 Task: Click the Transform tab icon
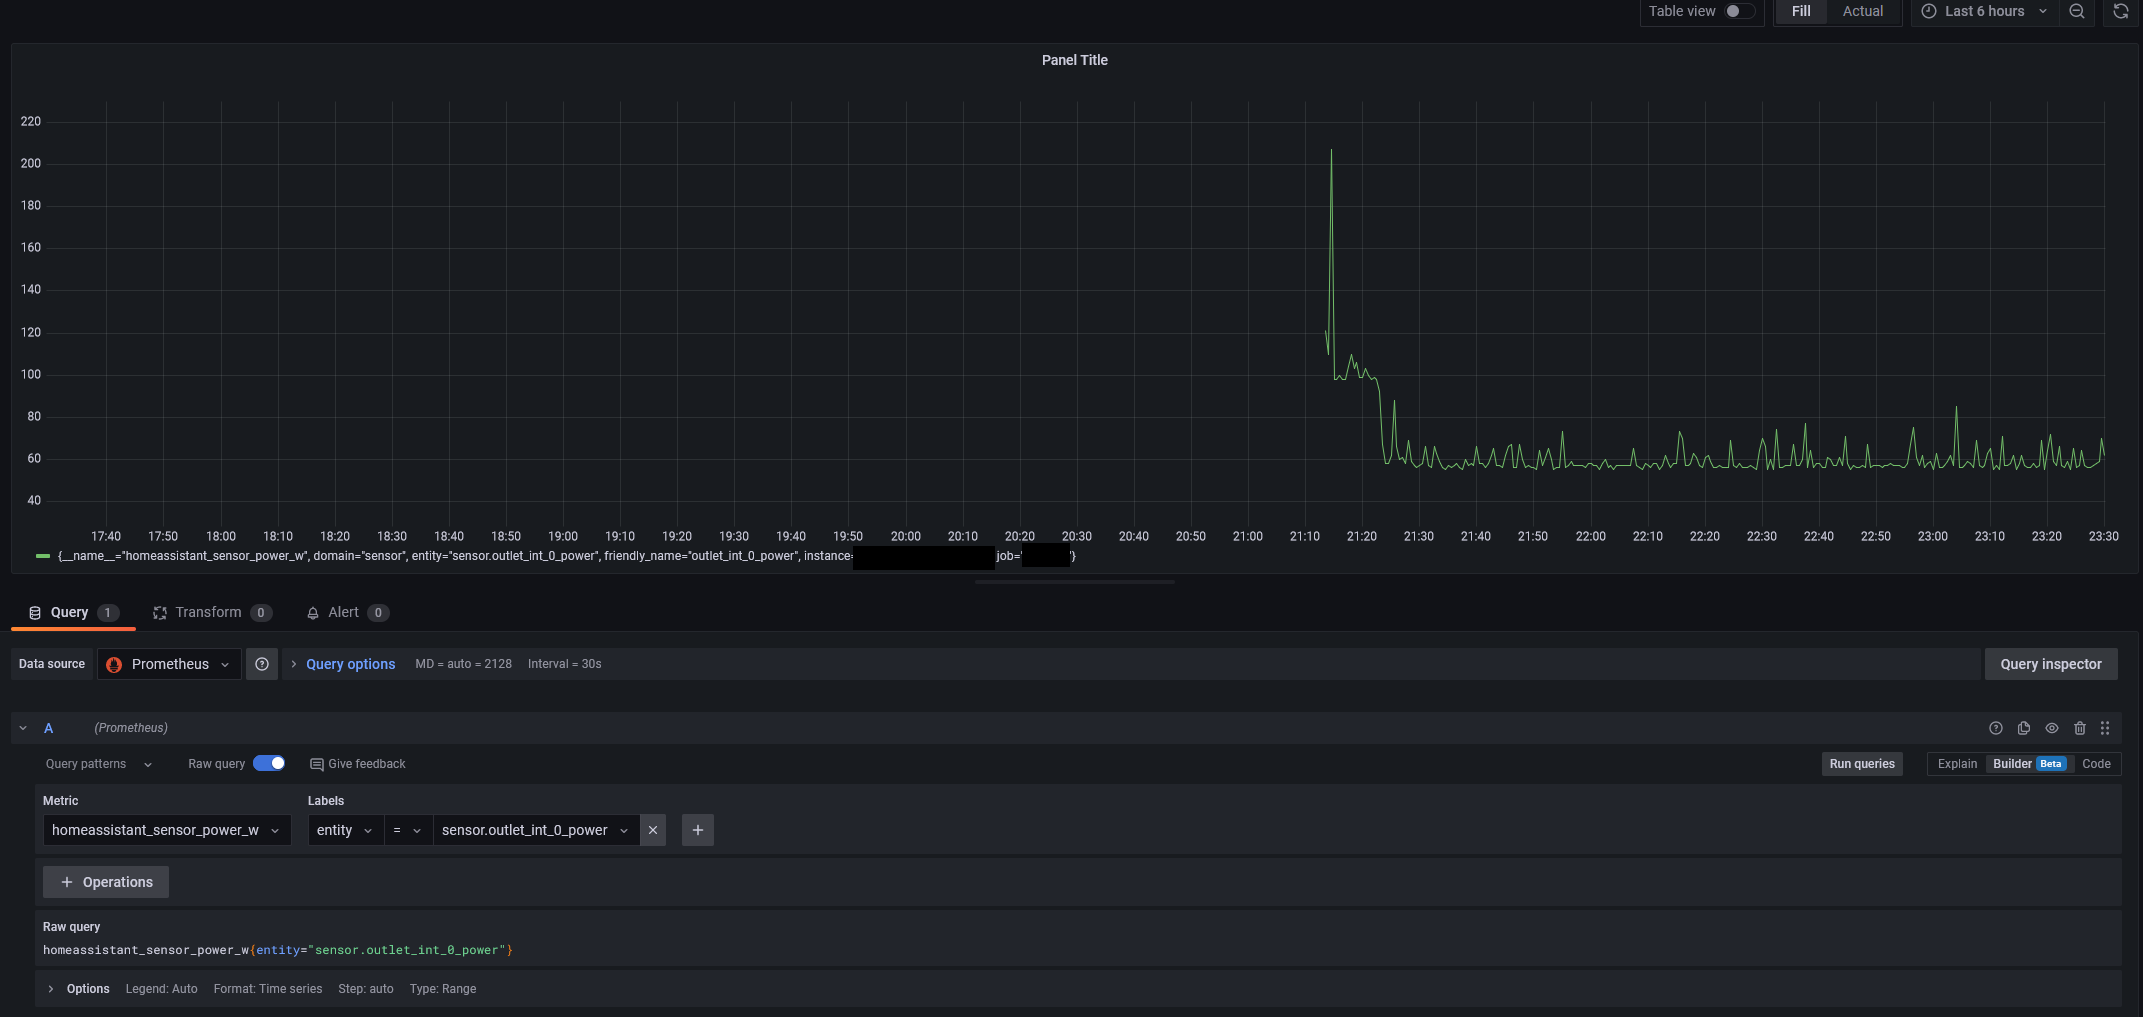tap(159, 613)
